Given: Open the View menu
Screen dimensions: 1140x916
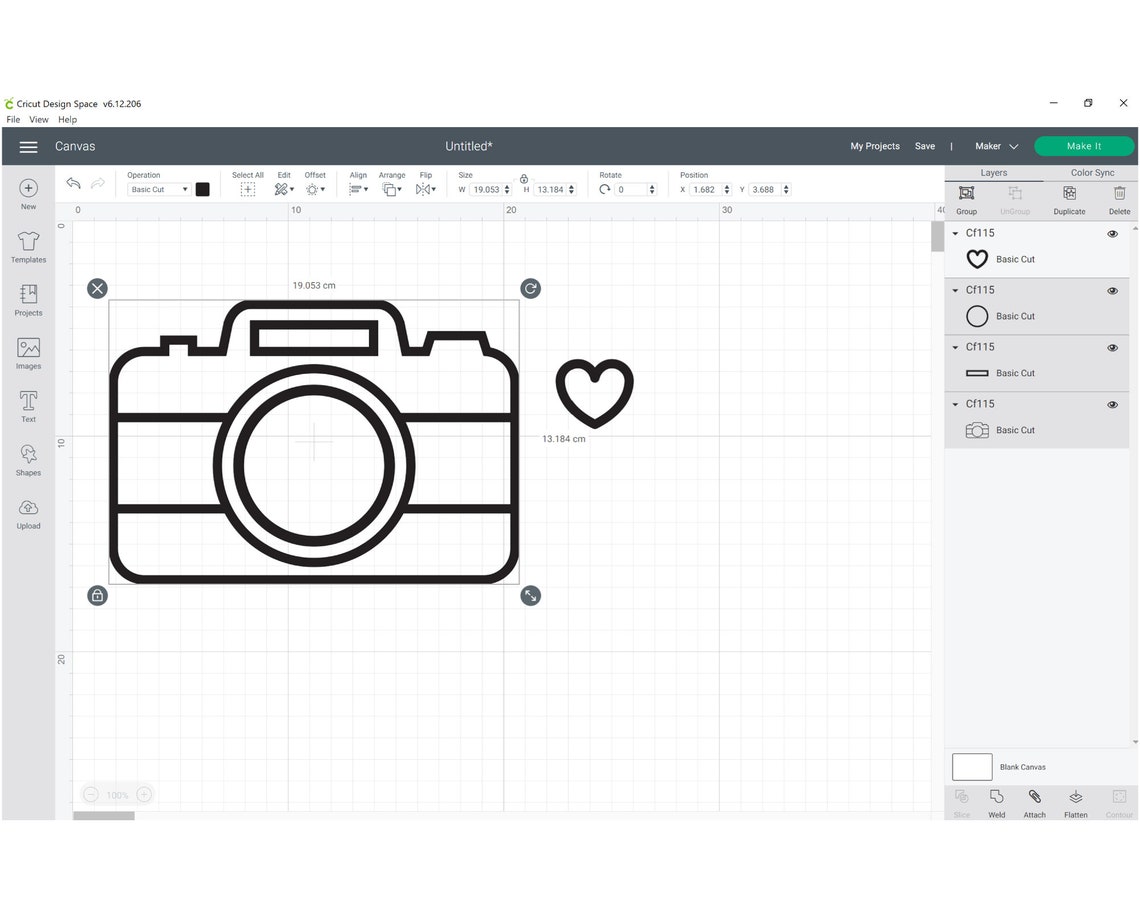Looking at the screenshot, I should pos(39,119).
